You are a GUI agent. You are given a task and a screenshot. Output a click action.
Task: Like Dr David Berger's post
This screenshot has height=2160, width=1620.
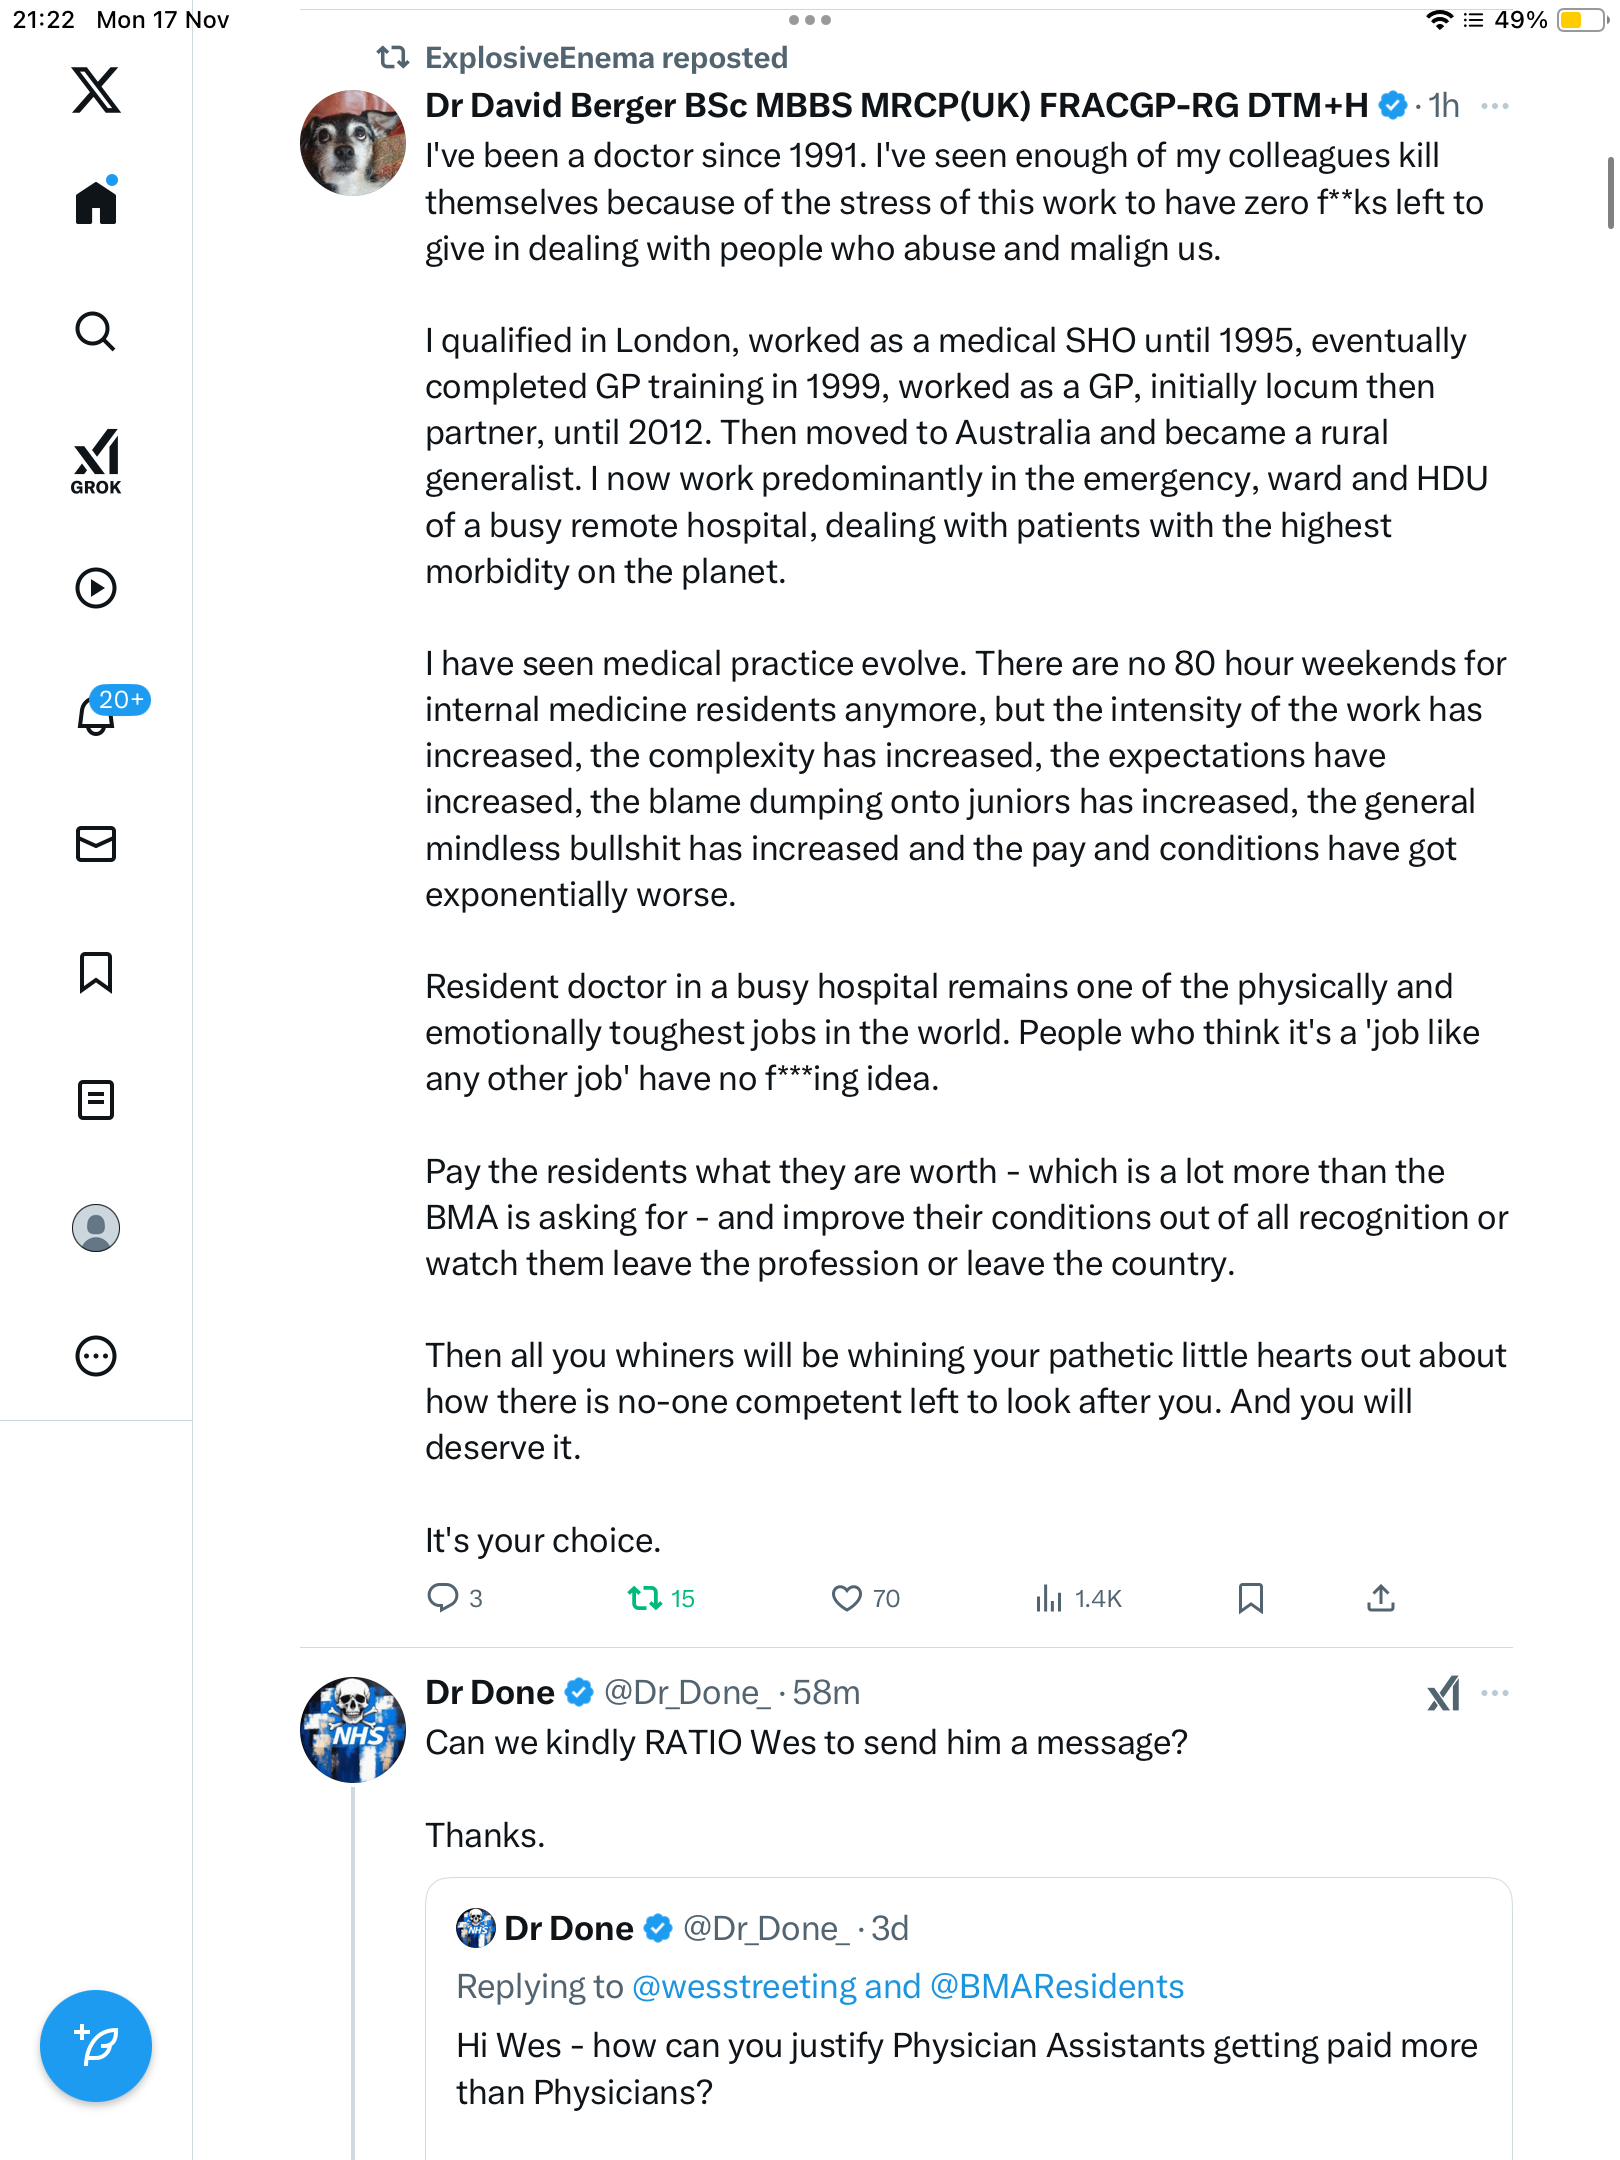coord(847,1598)
